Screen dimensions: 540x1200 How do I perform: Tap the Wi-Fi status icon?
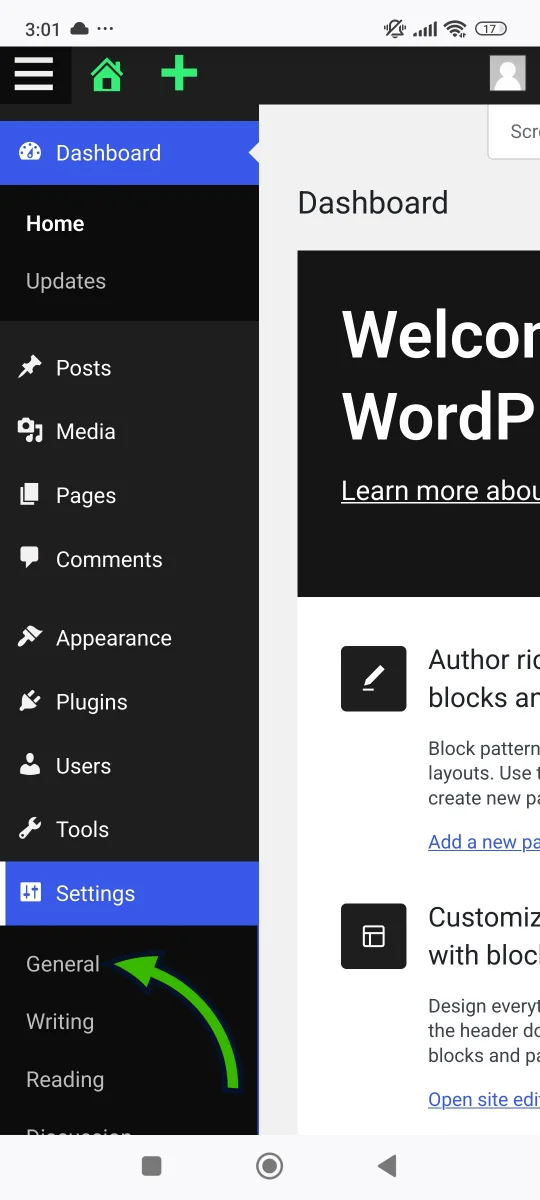456,29
